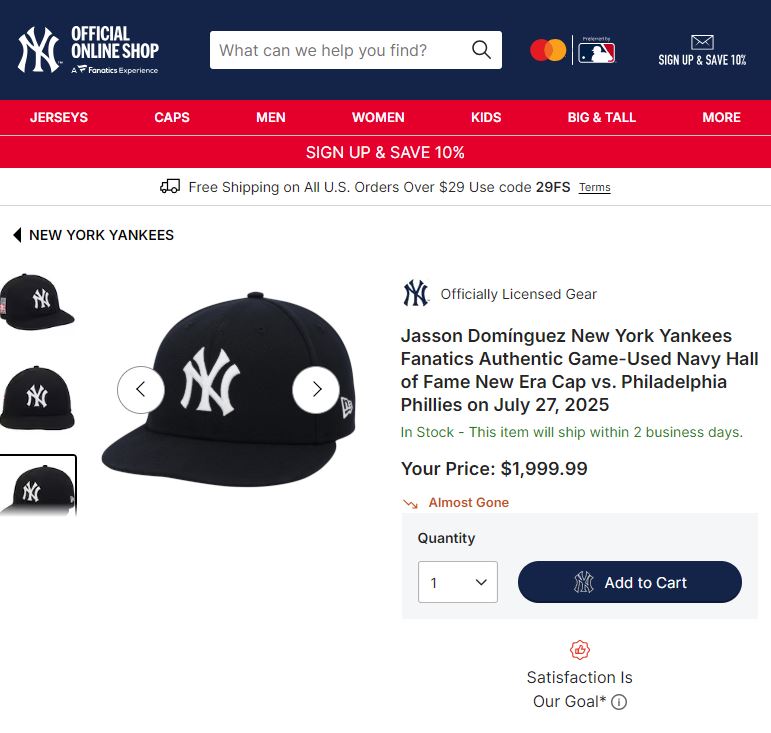The height and width of the screenshot is (733, 771).
Task: Click the Terms shipping link
Action: [594, 188]
